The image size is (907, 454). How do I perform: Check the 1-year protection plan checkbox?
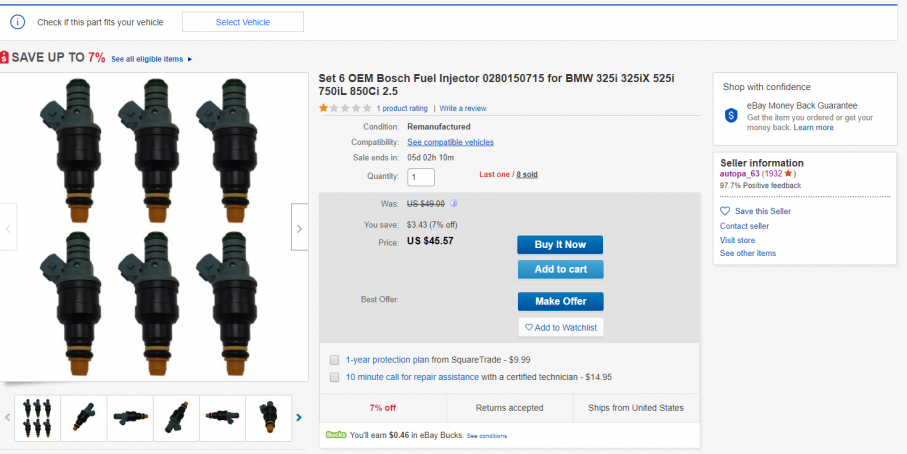334,360
